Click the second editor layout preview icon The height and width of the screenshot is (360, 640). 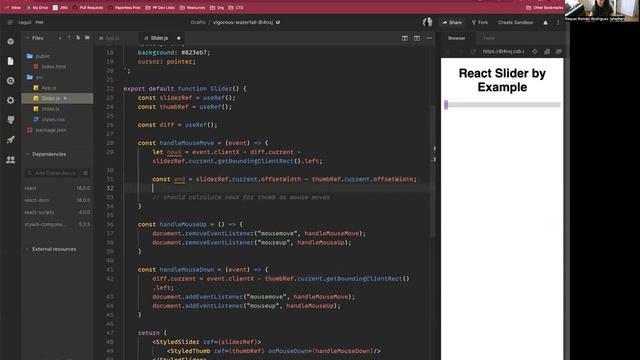click(417, 38)
